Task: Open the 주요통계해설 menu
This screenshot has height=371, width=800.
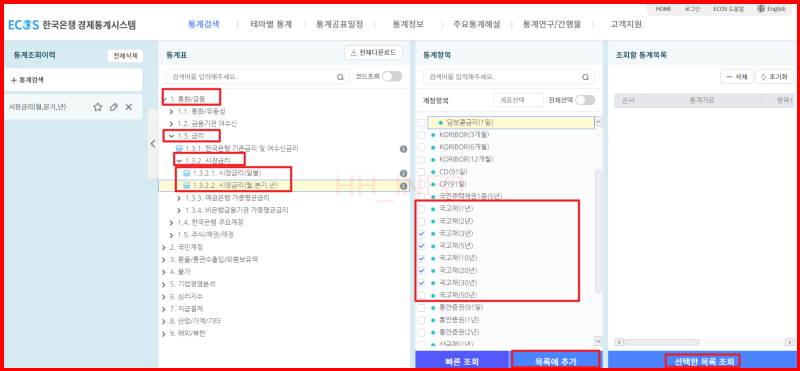Action: [x=477, y=24]
